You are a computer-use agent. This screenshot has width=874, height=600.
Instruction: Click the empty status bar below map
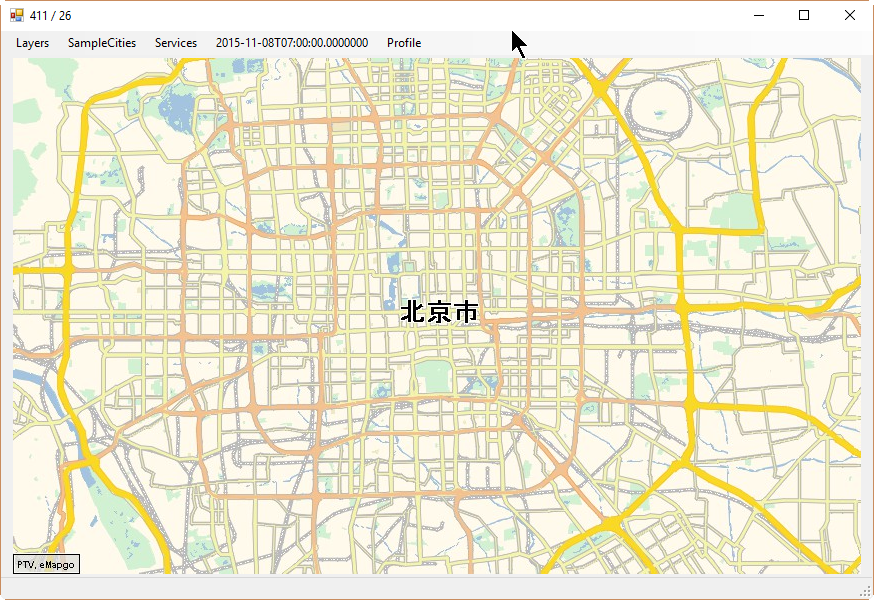click(x=436, y=587)
